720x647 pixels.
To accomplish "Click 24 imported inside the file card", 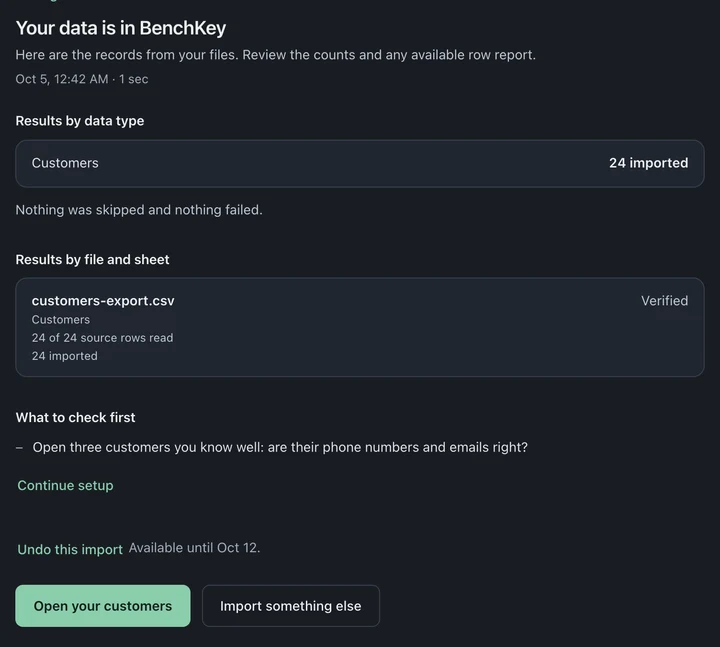I will click(x=64, y=356).
